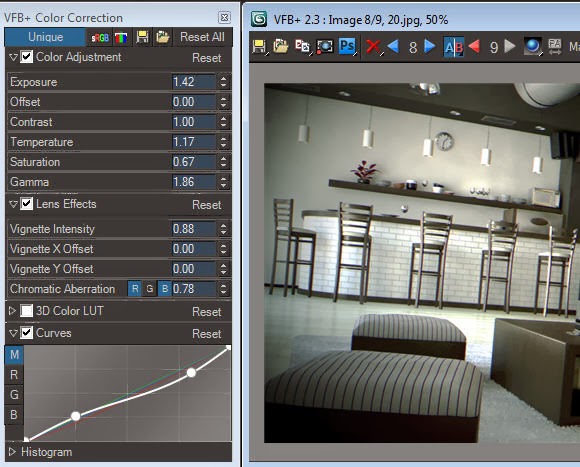Click the Contrast value field 1.00
Screen dimensions: 580x467
pyautogui.click(x=193, y=122)
